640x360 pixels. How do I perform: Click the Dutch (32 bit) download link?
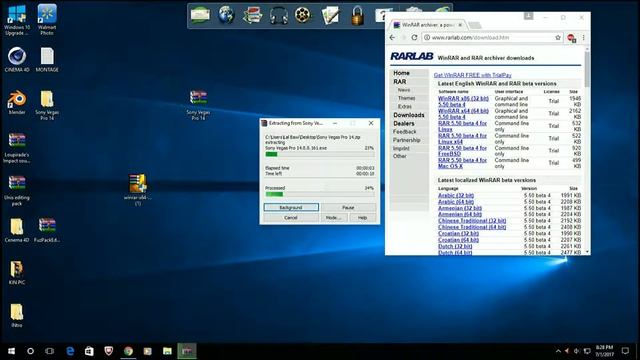click(x=455, y=246)
